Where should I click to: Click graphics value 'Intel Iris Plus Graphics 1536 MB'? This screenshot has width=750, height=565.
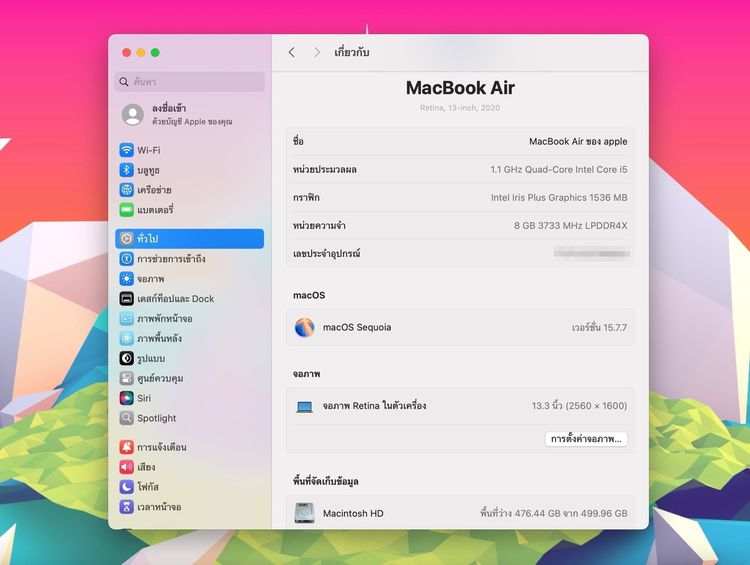click(x=559, y=198)
